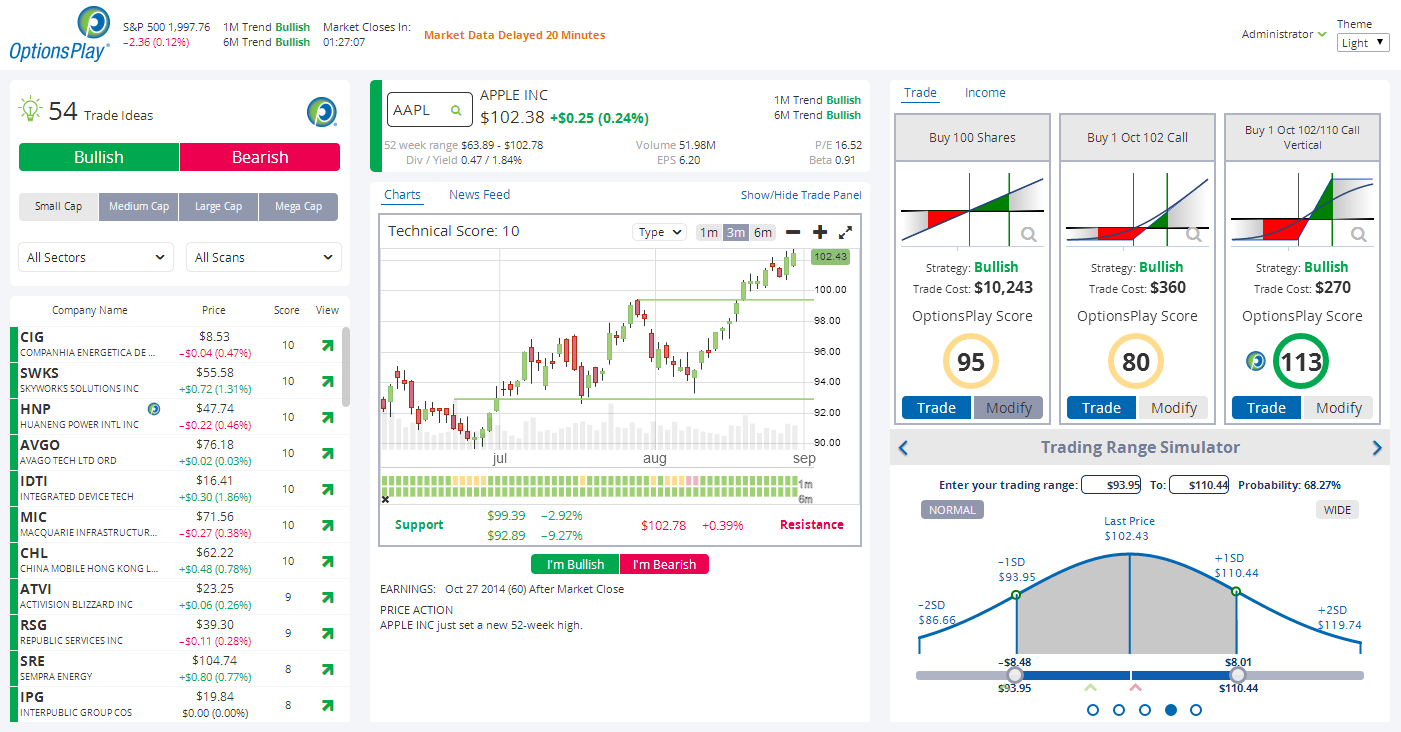Viewport: 1401px width, 732px height.
Task: Open IDTI view arrow
Action: [327, 489]
